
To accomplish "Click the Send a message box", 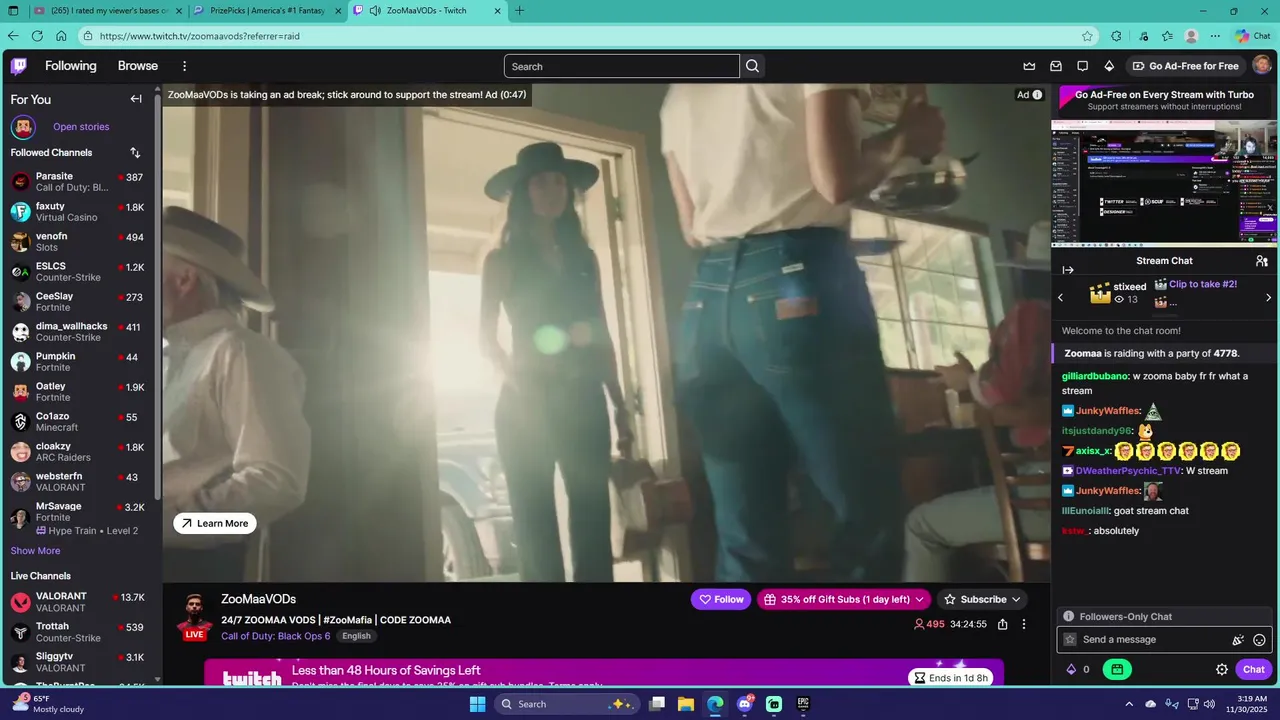I will (x=1165, y=640).
